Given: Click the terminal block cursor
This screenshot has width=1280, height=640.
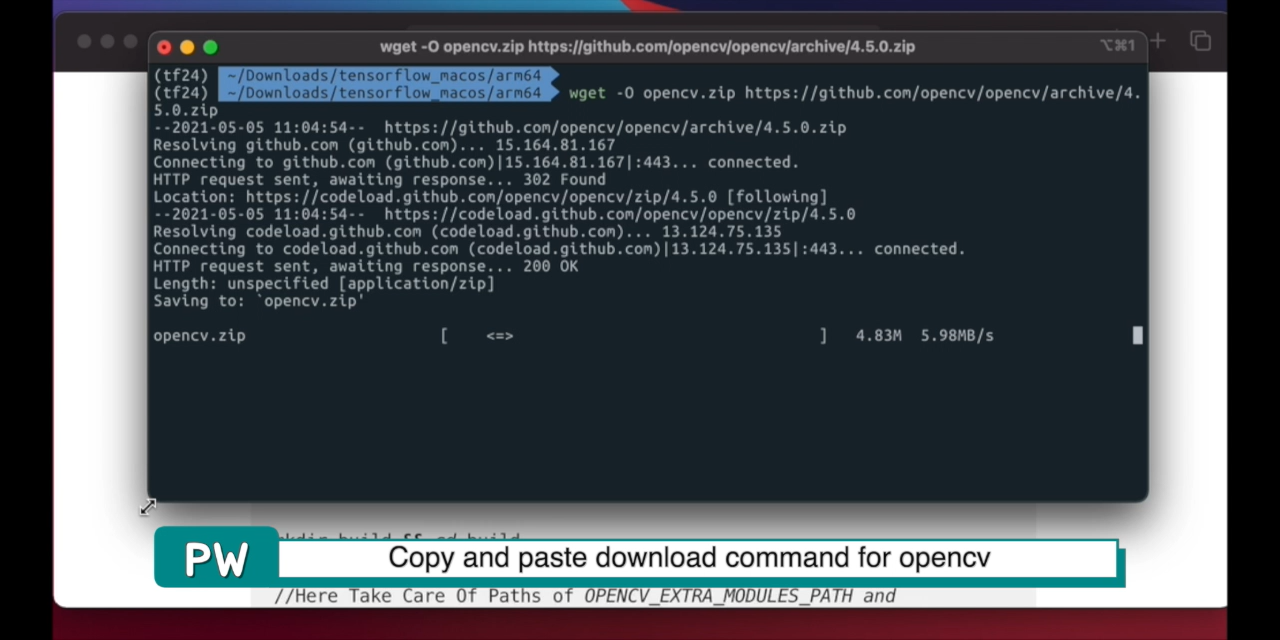Looking at the screenshot, I should click(x=1137, y=335).
